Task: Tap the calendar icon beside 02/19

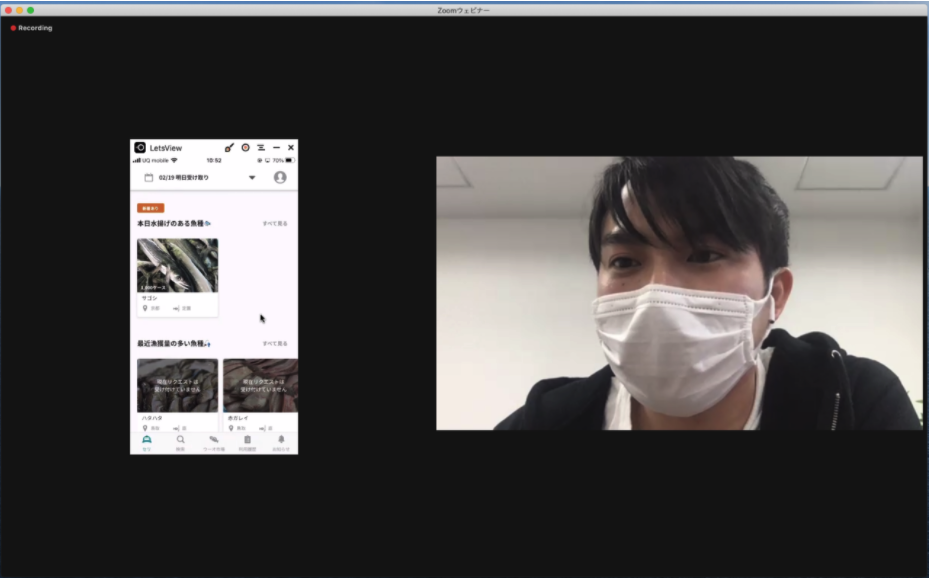Action: pyautogui.click(x=149, y=177)
